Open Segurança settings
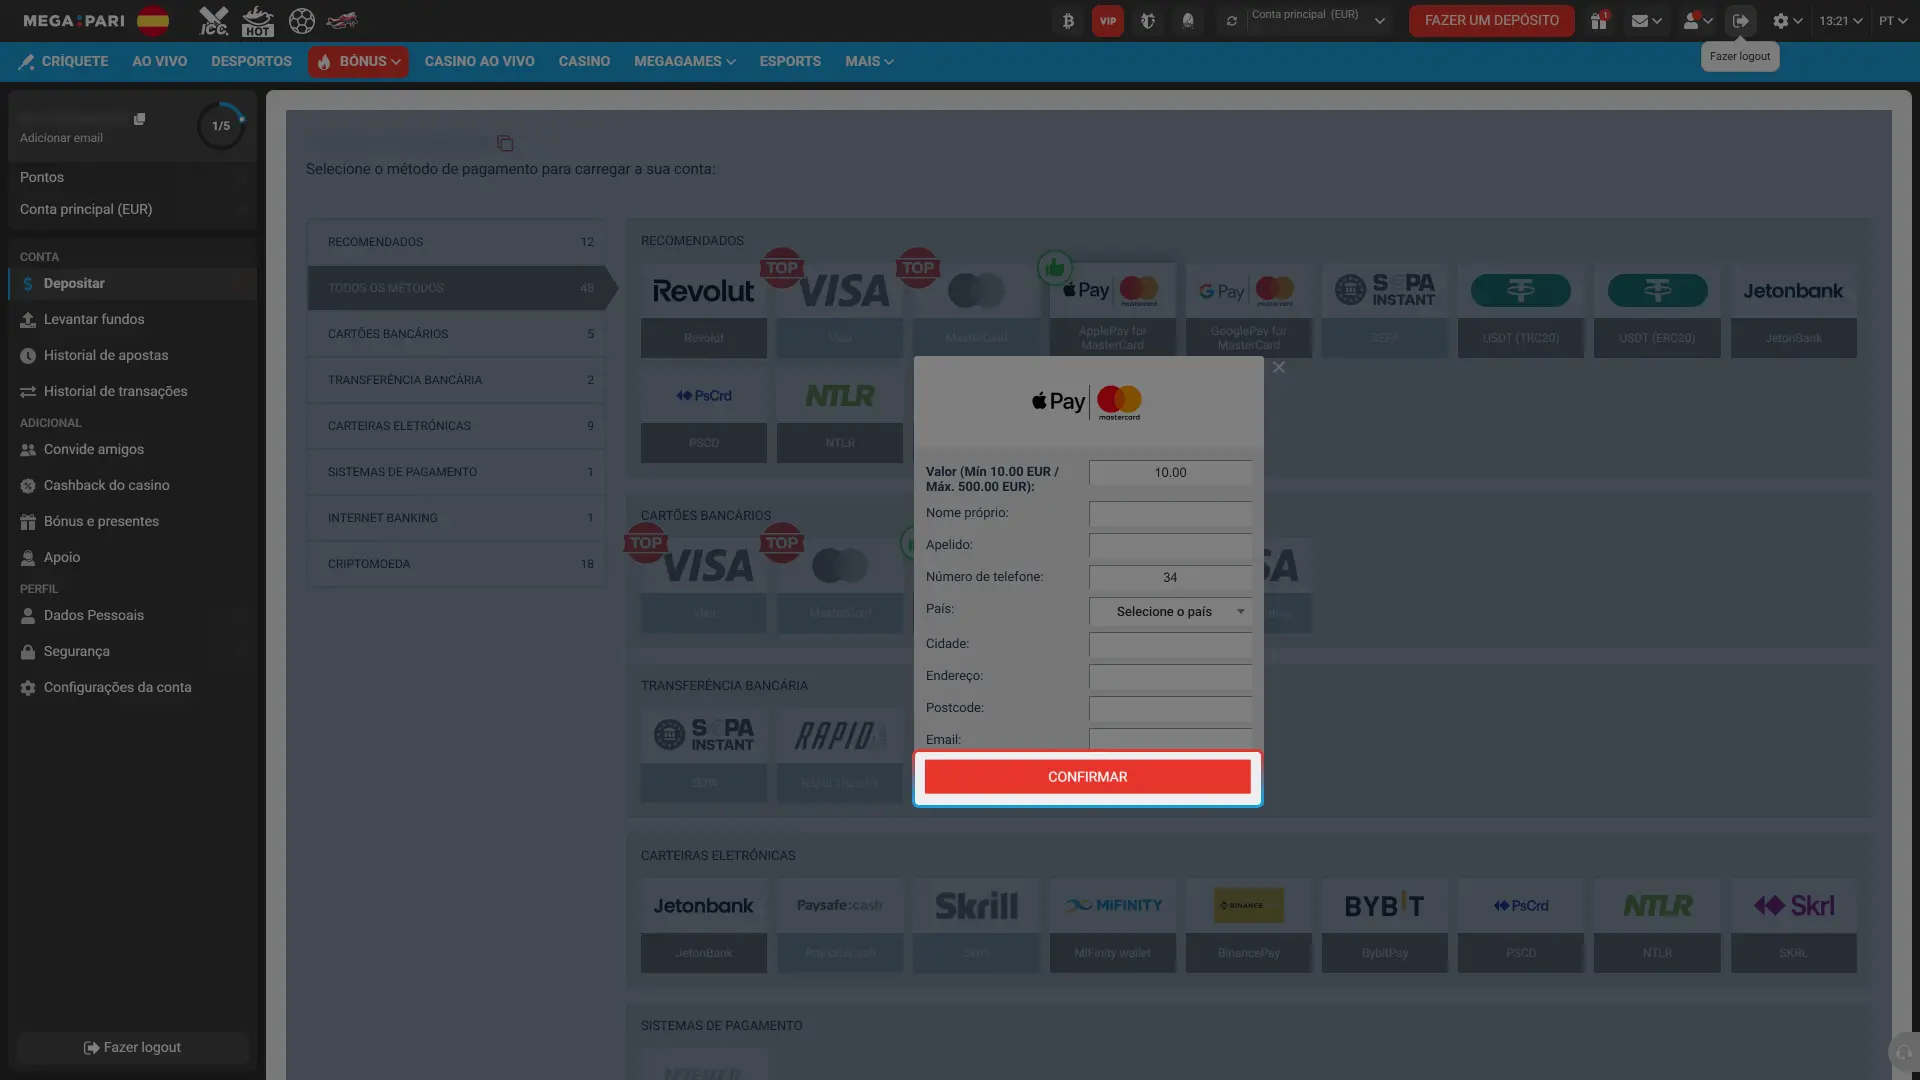Image resolution: width=1920 pixels, height=1080 pixels. pos(133,652)
